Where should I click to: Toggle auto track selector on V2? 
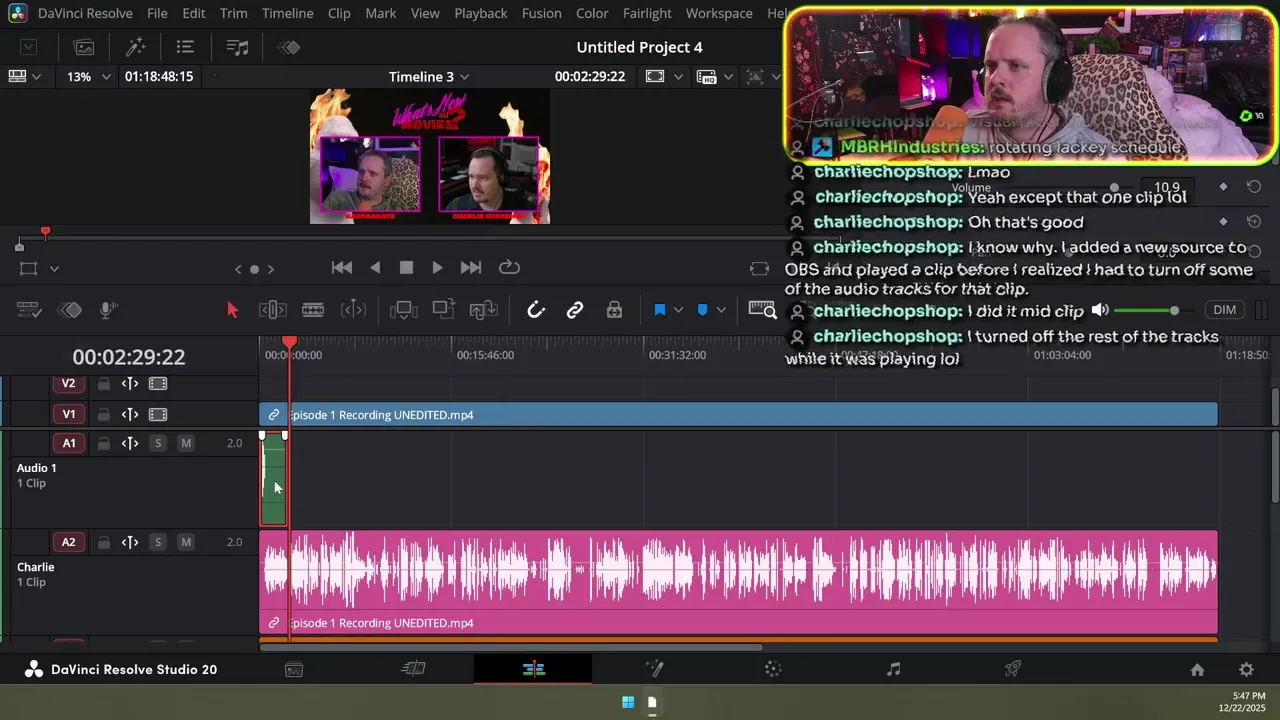130,384
